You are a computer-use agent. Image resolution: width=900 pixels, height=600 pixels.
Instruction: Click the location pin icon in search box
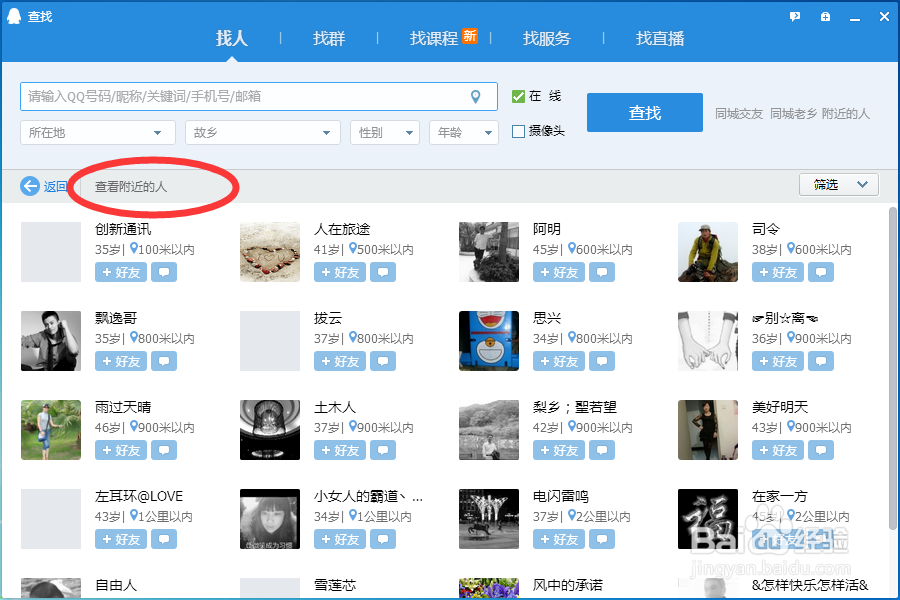click(476, 97)
